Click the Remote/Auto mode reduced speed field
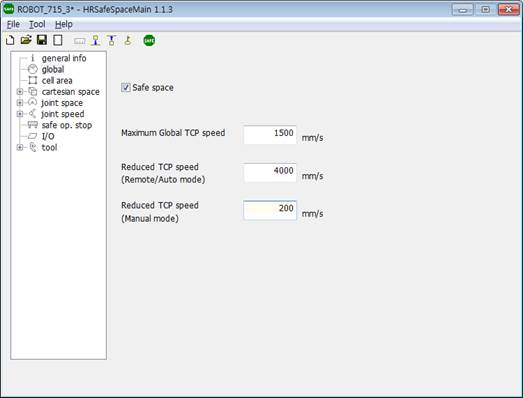 (x=270, y=172)
